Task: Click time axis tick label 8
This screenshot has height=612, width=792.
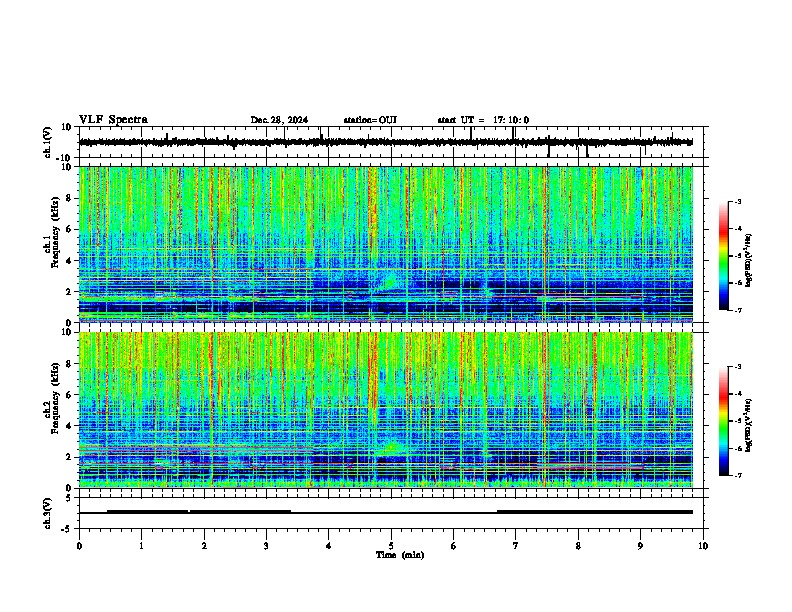Action: pyautogui.click(x=578, y=546)
